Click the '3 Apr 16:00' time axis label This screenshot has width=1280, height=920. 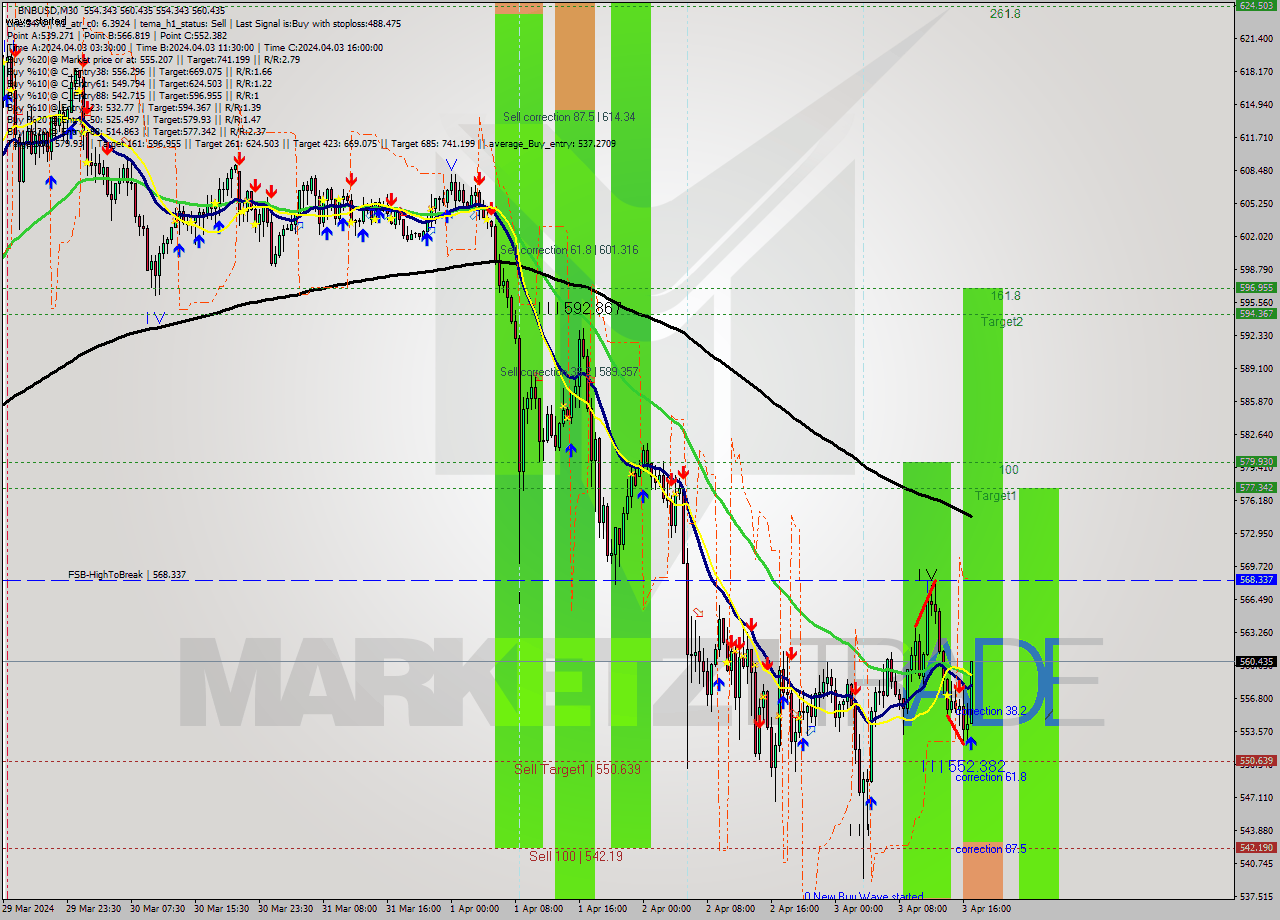pos(986,909)
